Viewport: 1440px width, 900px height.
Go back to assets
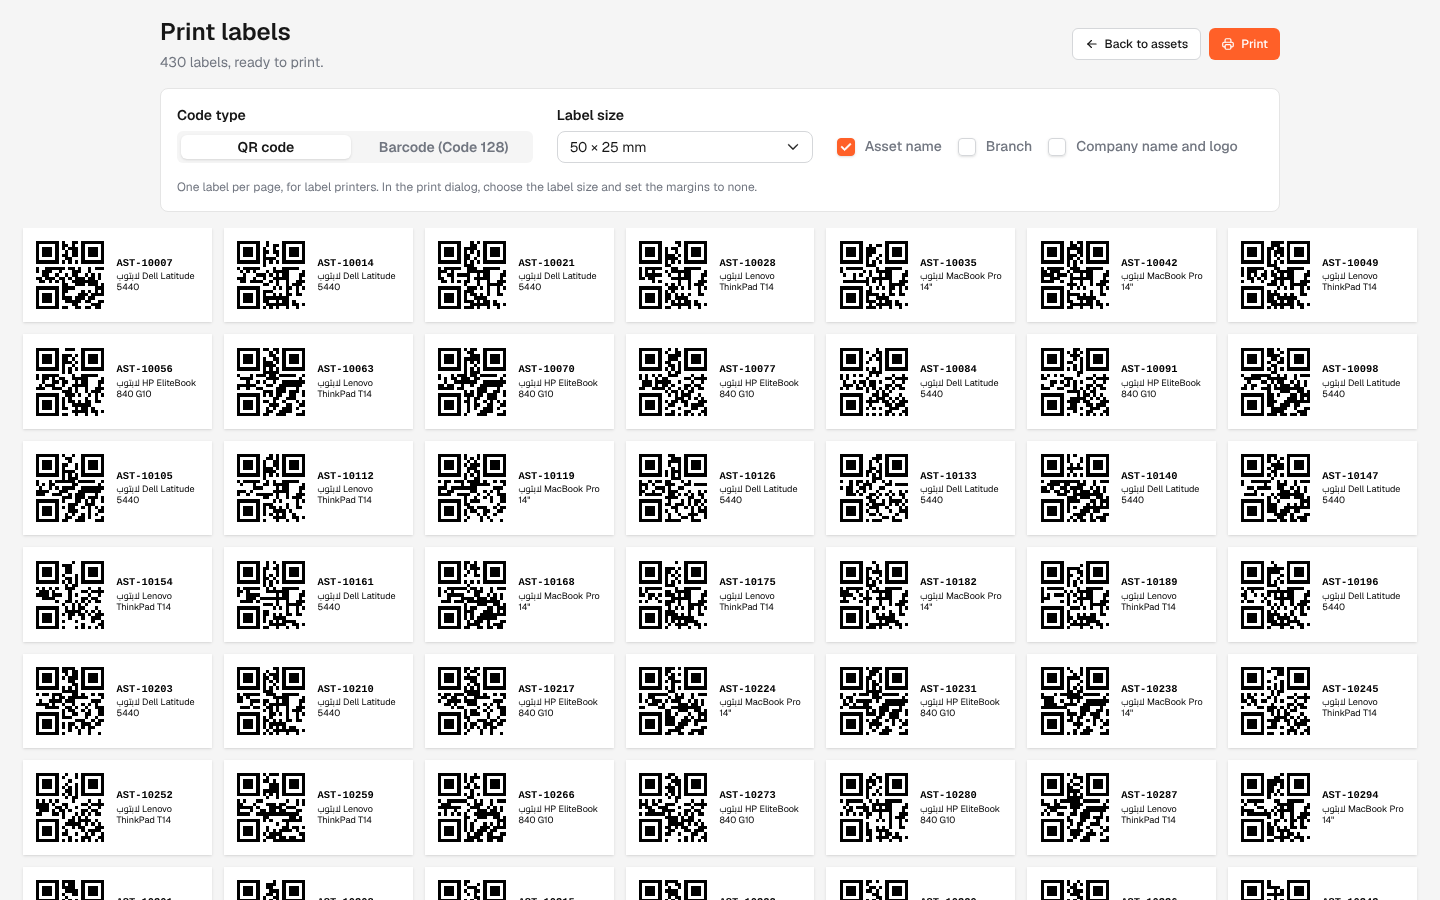pyautogui.click(x=1136, y=44)
